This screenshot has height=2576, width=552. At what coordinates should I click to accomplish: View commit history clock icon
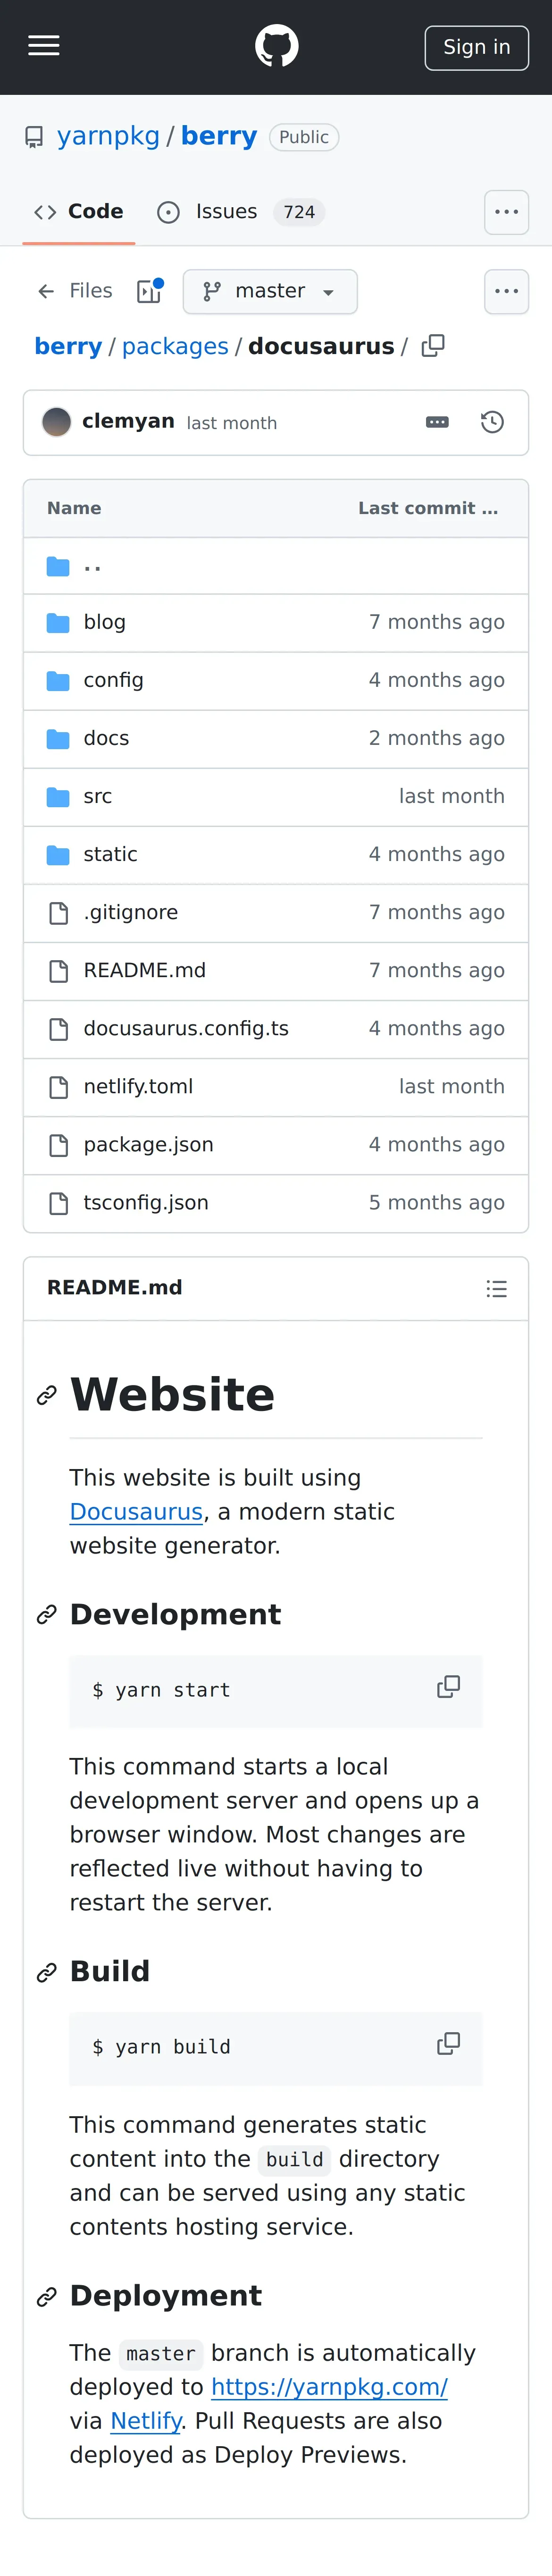(492, 423)
